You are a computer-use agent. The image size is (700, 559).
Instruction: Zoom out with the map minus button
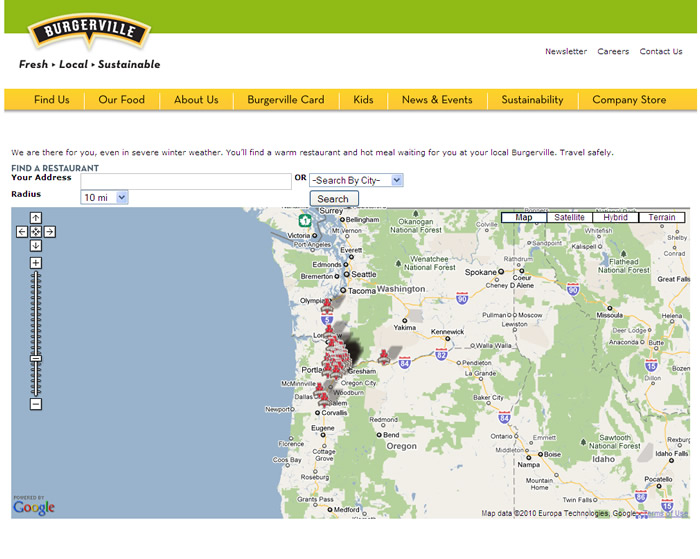[x=36, y=404]
